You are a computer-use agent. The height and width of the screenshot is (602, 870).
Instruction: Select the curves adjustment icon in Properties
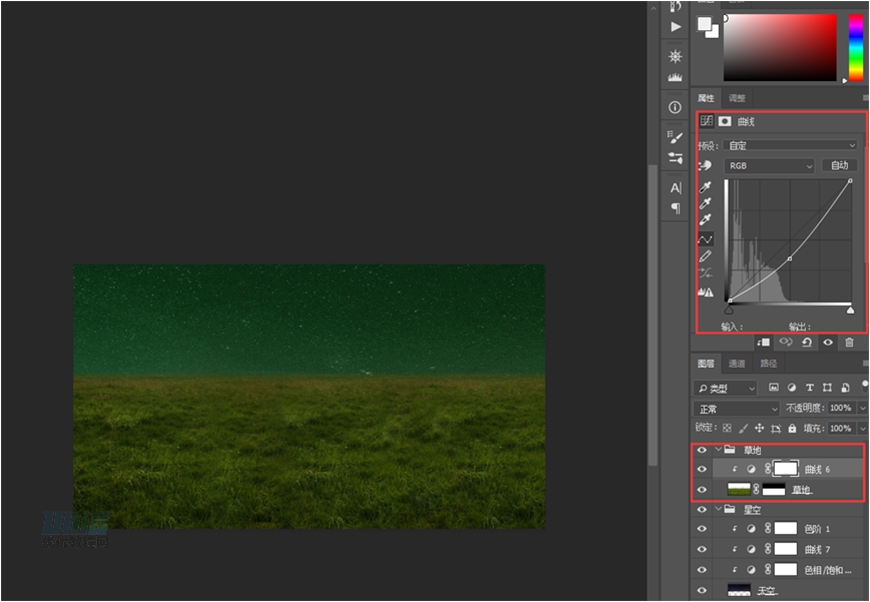click(706, 121)
